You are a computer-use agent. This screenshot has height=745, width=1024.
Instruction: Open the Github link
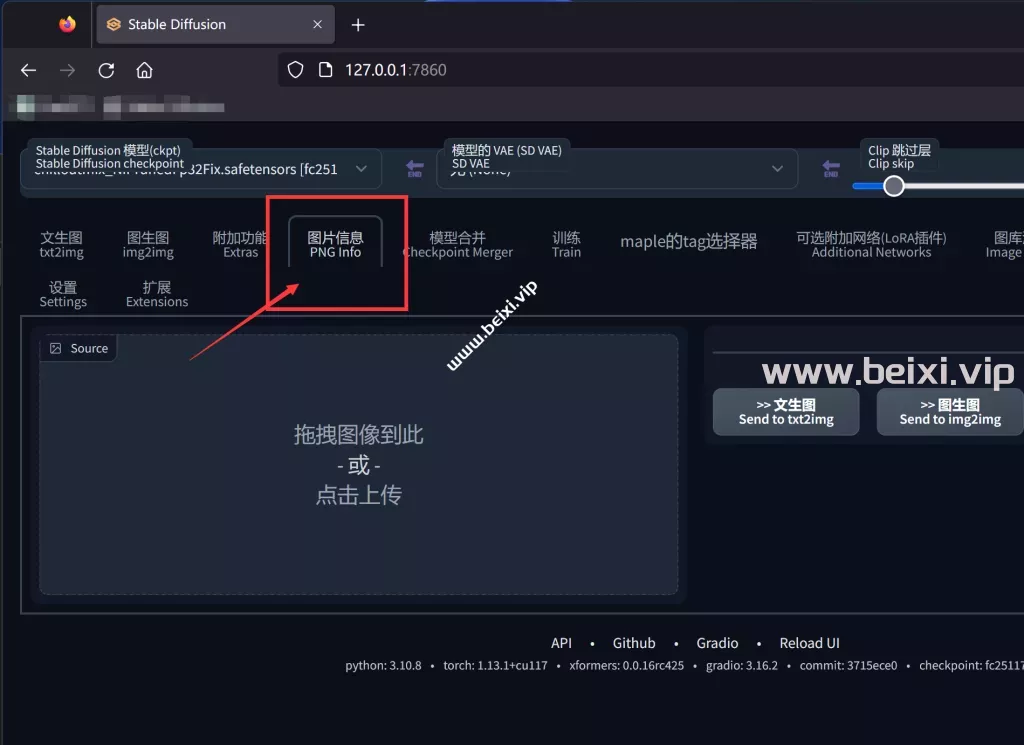[633, 643]
